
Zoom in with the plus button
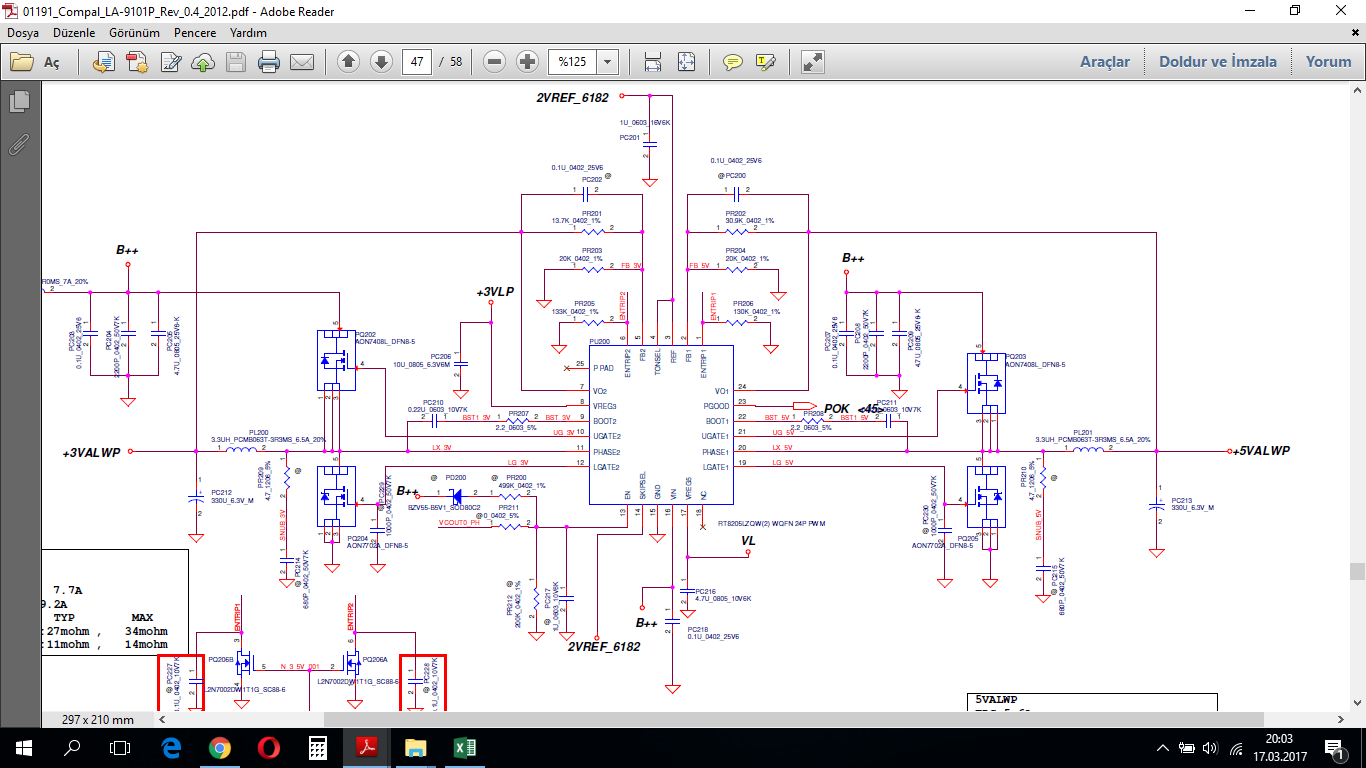[528, 62]
